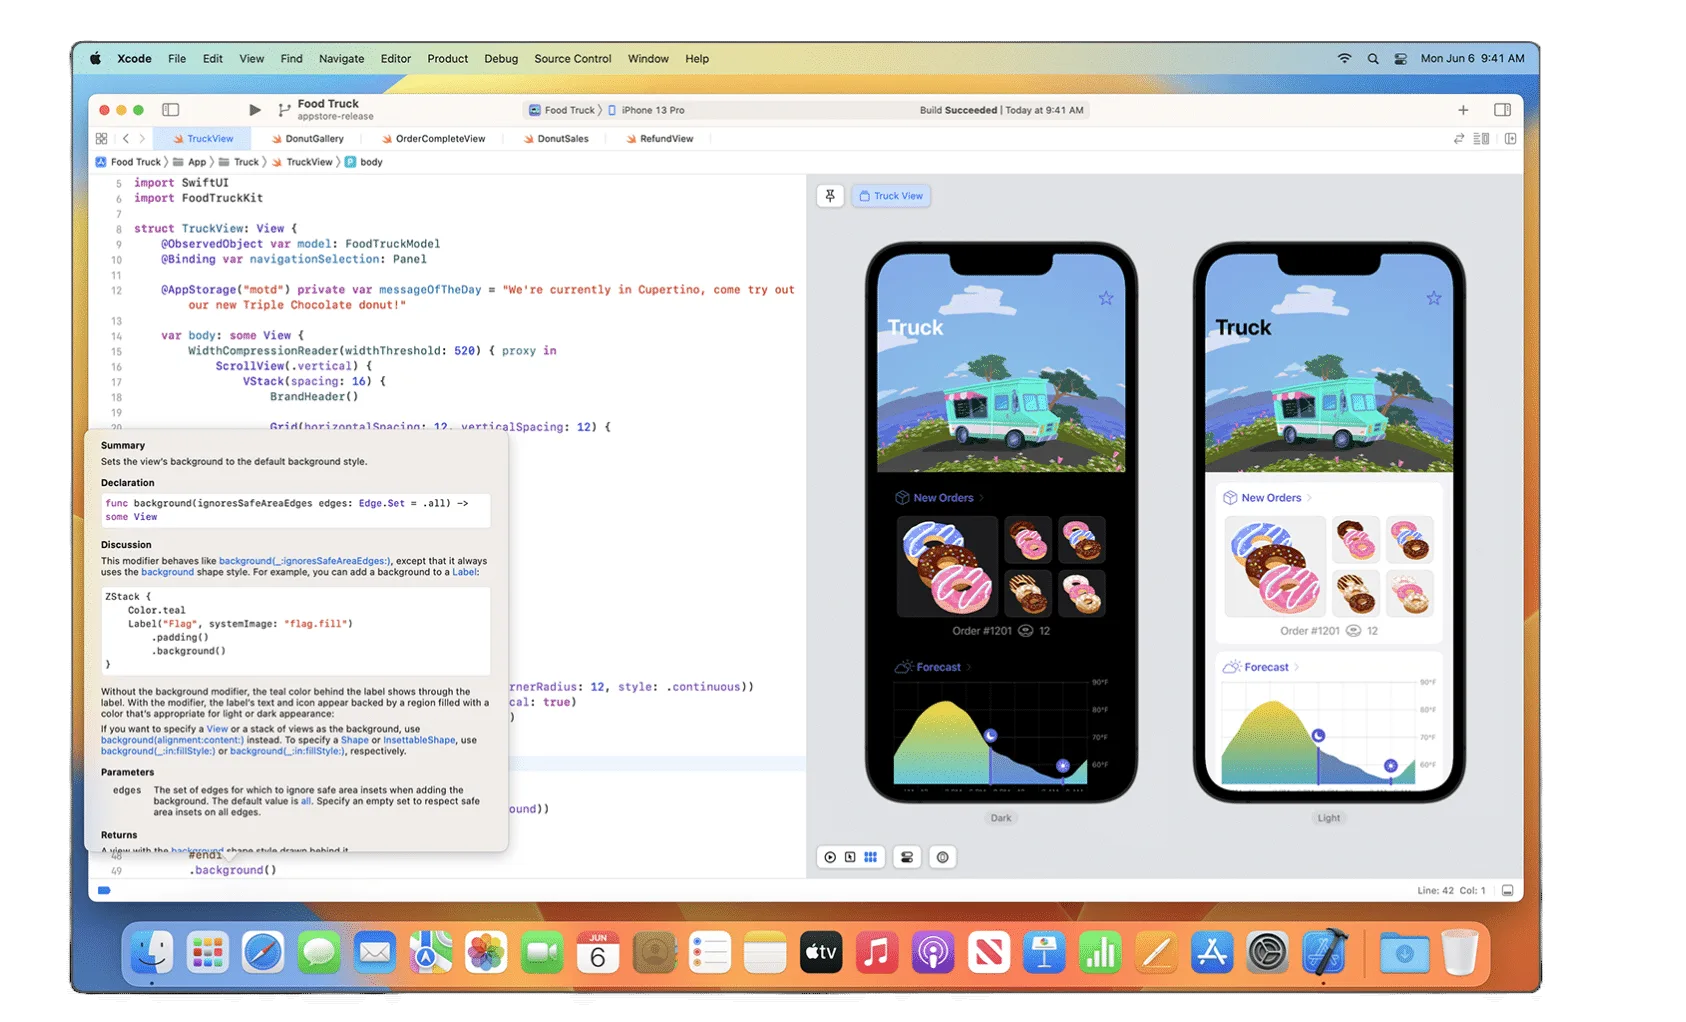Click the plus Library button in toolbar
Screen dimensions: 1686x1022
coord(1463,110)
